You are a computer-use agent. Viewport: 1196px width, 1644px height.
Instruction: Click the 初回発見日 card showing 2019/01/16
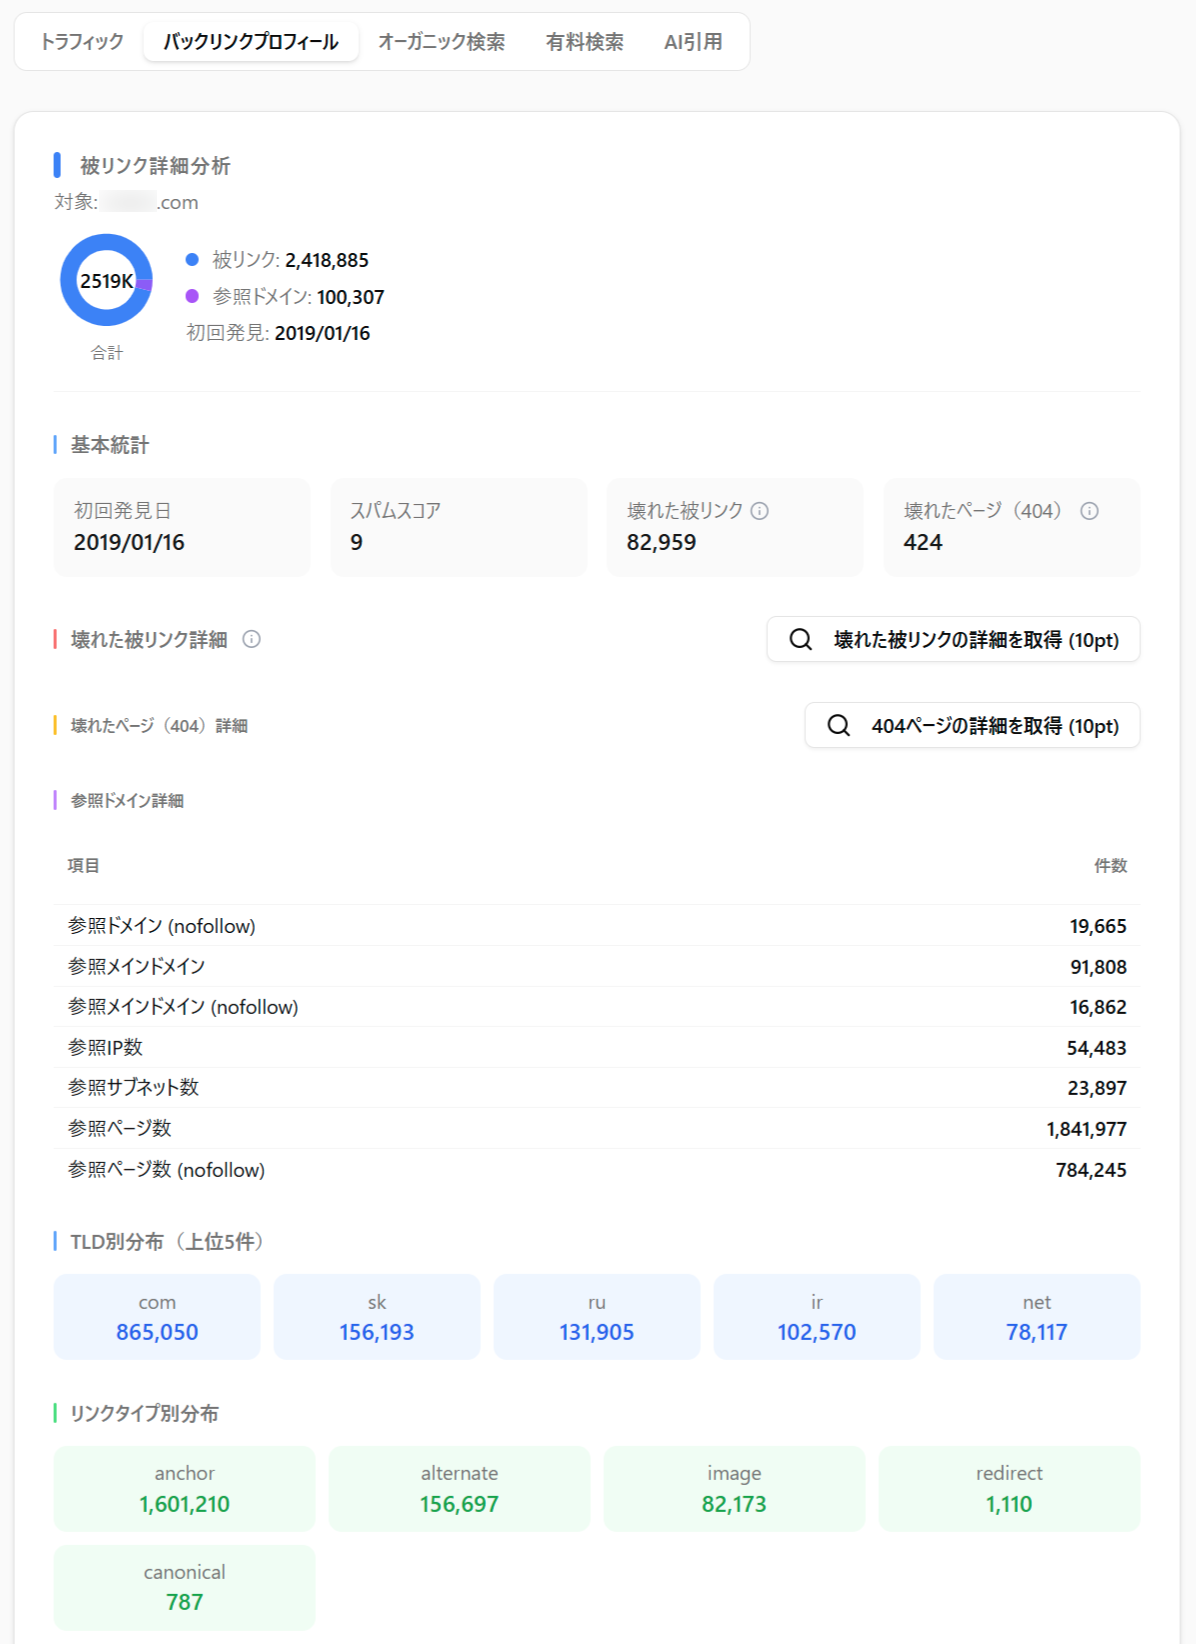point(182,527)
